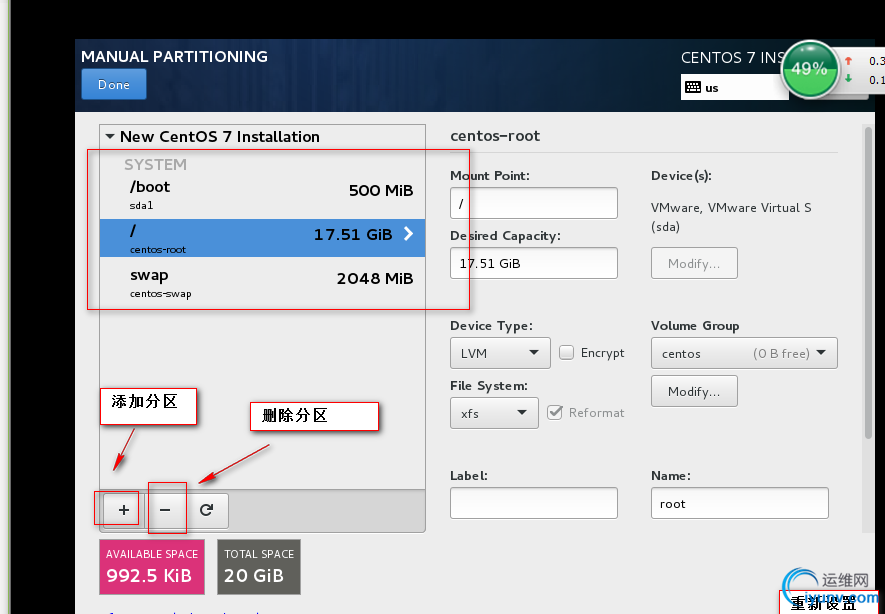Open the Volume Group centos dropdown
885x614 pixels.
[744, 353]
